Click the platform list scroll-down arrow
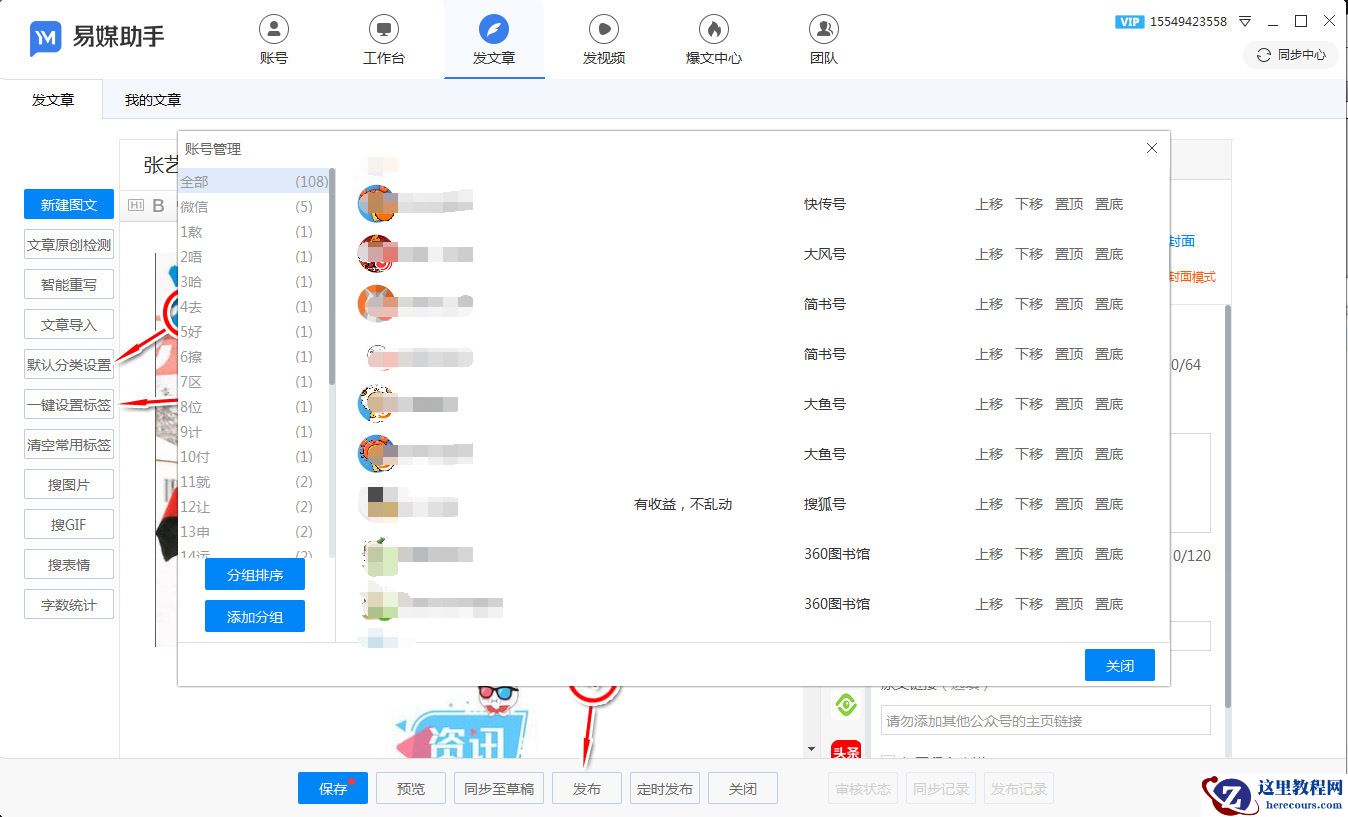The image size is (1348, 817). click(x=811, y=748)
